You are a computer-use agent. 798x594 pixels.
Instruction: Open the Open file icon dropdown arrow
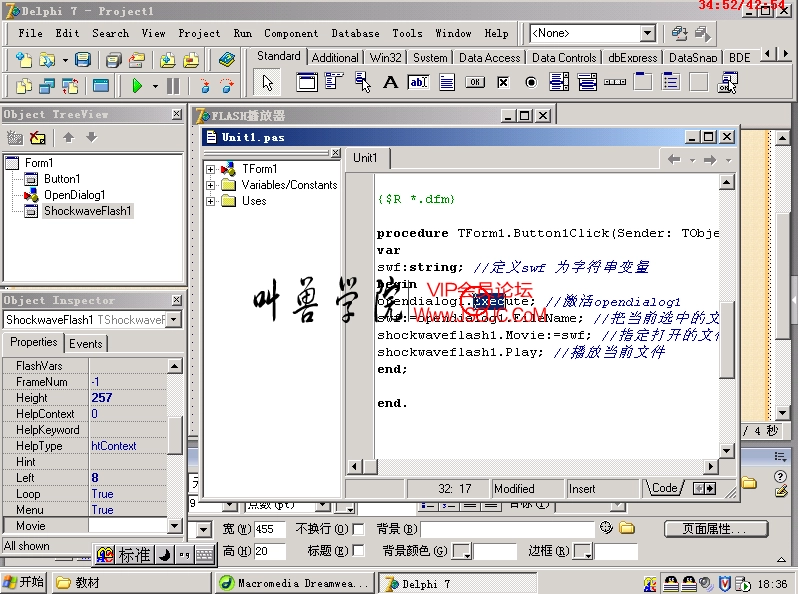coord(65,61)
